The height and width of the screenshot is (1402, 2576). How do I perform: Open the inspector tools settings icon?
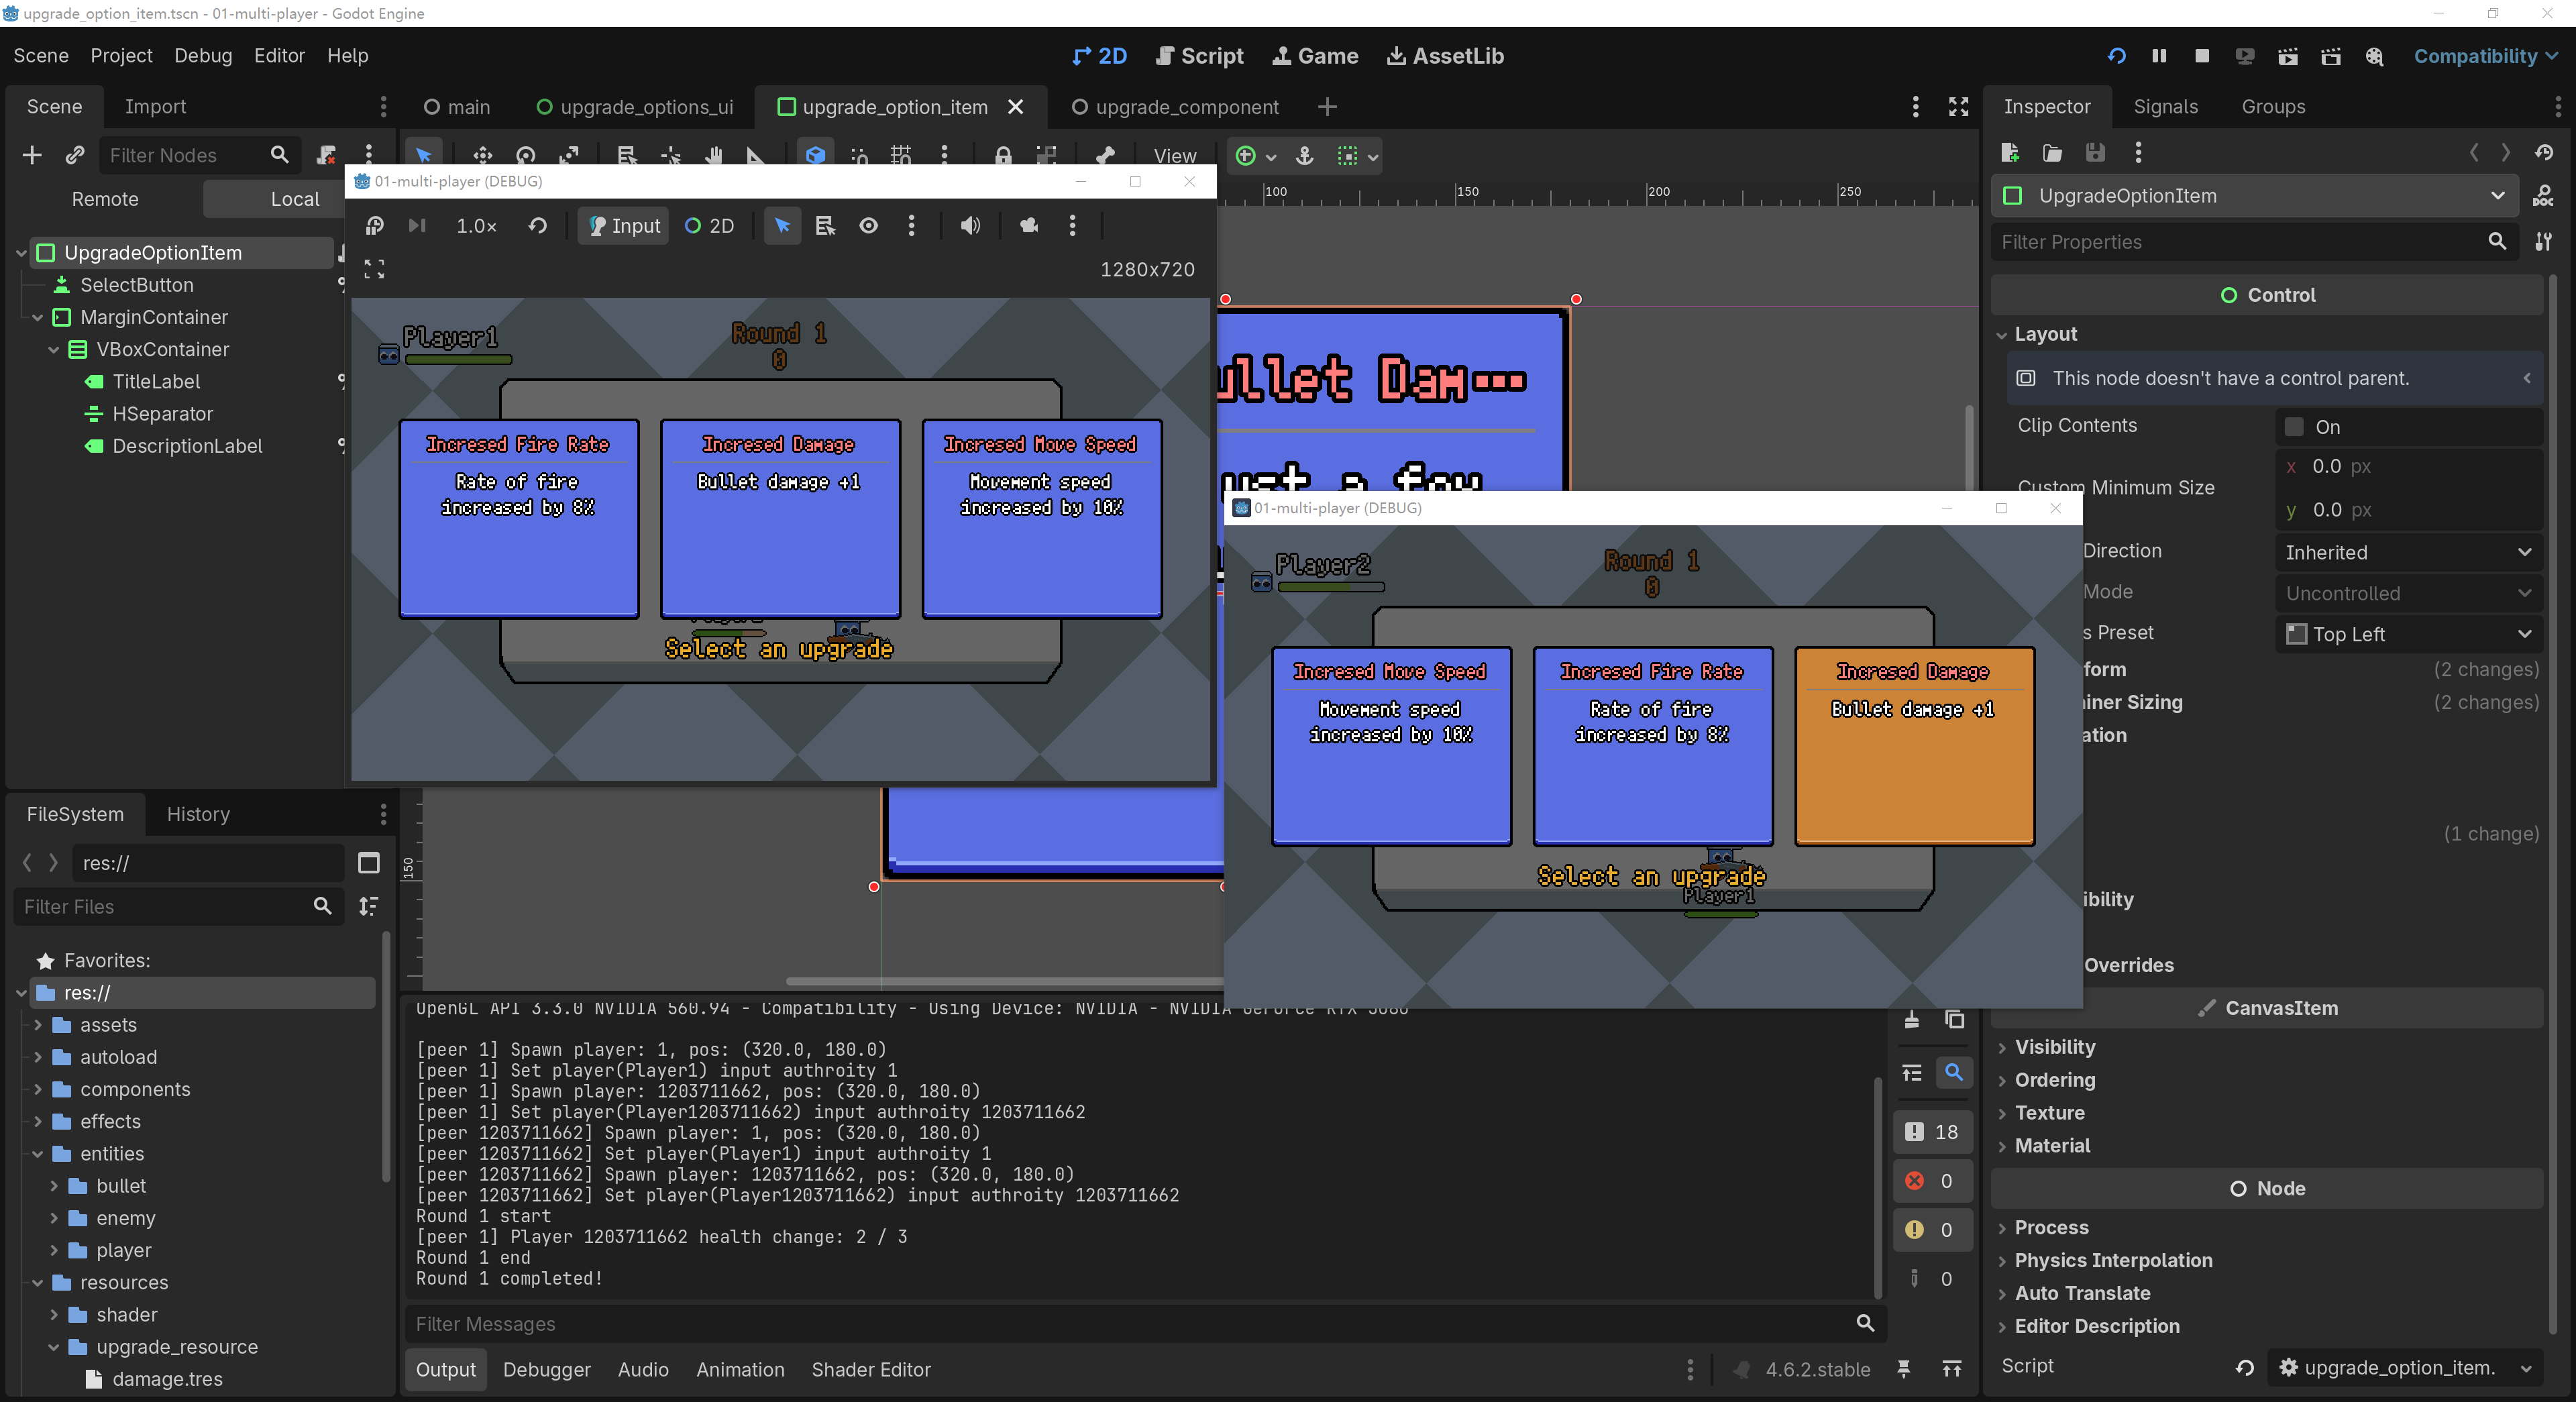point(2543,242)
